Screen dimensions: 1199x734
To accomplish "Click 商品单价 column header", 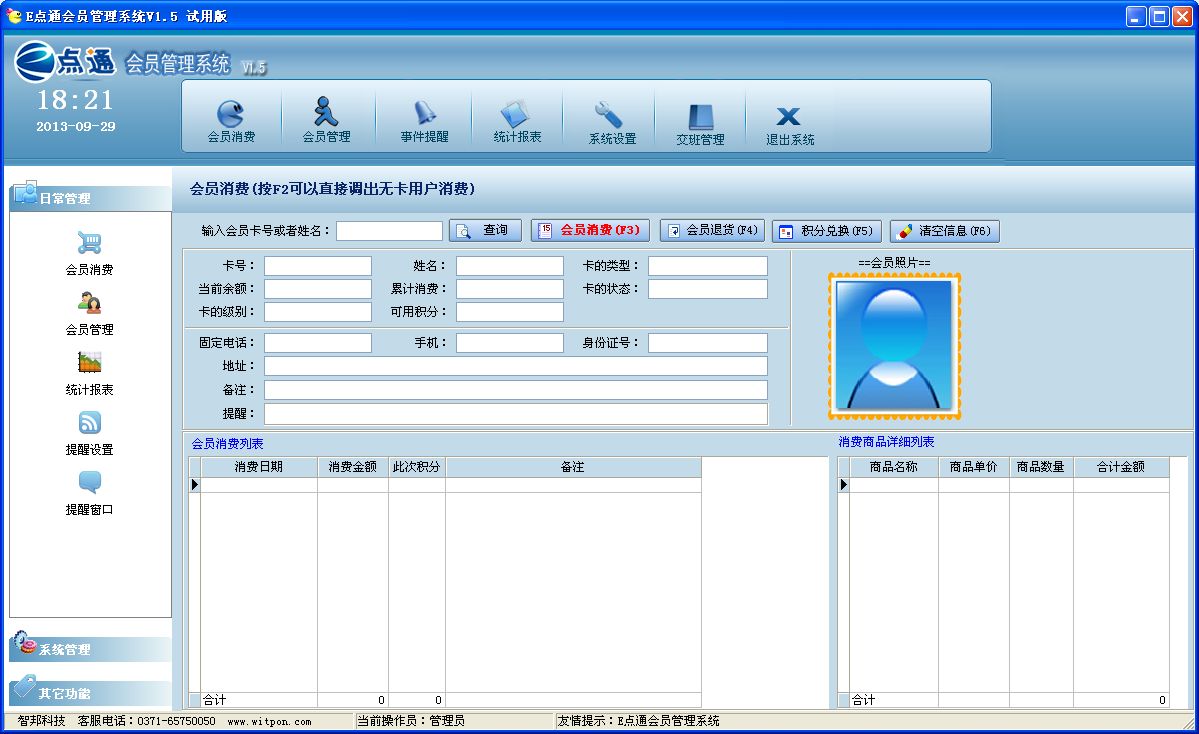I will (973, 467).
